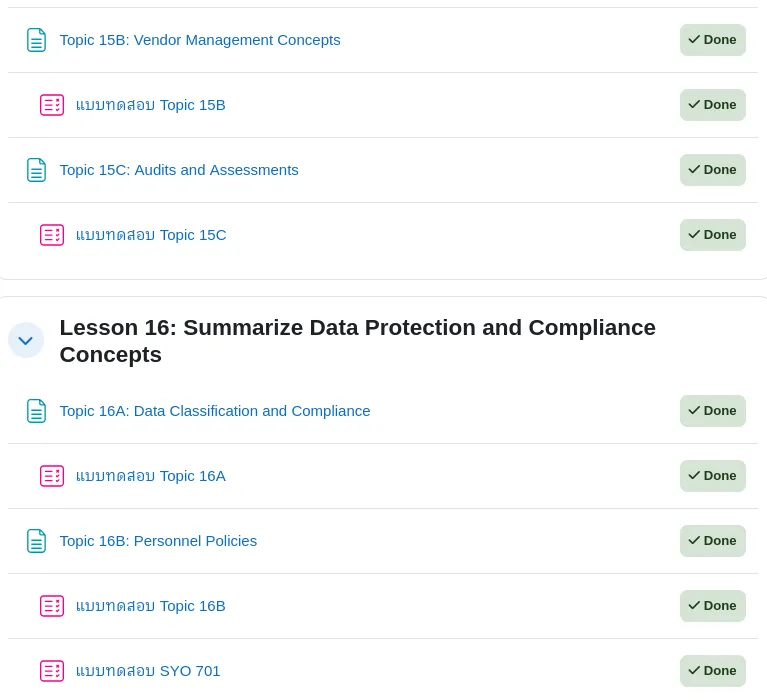The height and width of the screenshot is (700, 767).
Task: Click the Lesson 16 Summarize Data Protection heading
Action: (358, 341)
